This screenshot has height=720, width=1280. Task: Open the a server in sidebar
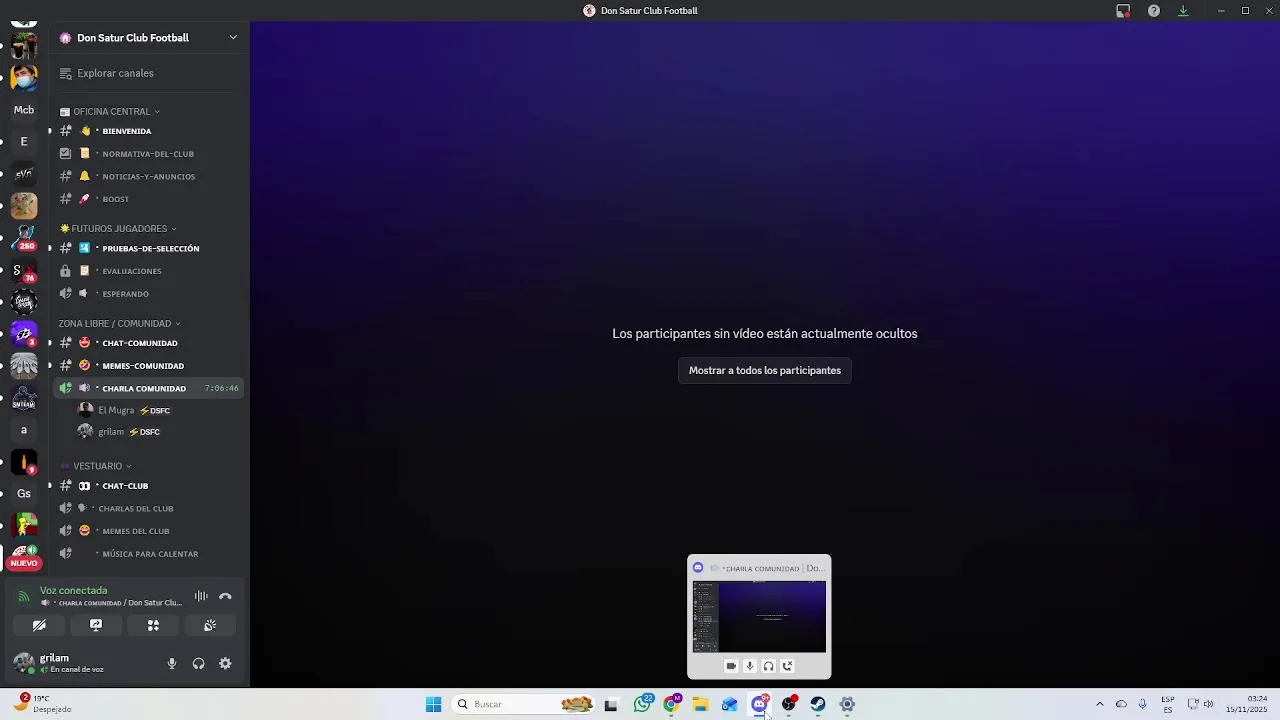[x=24, y=430]
